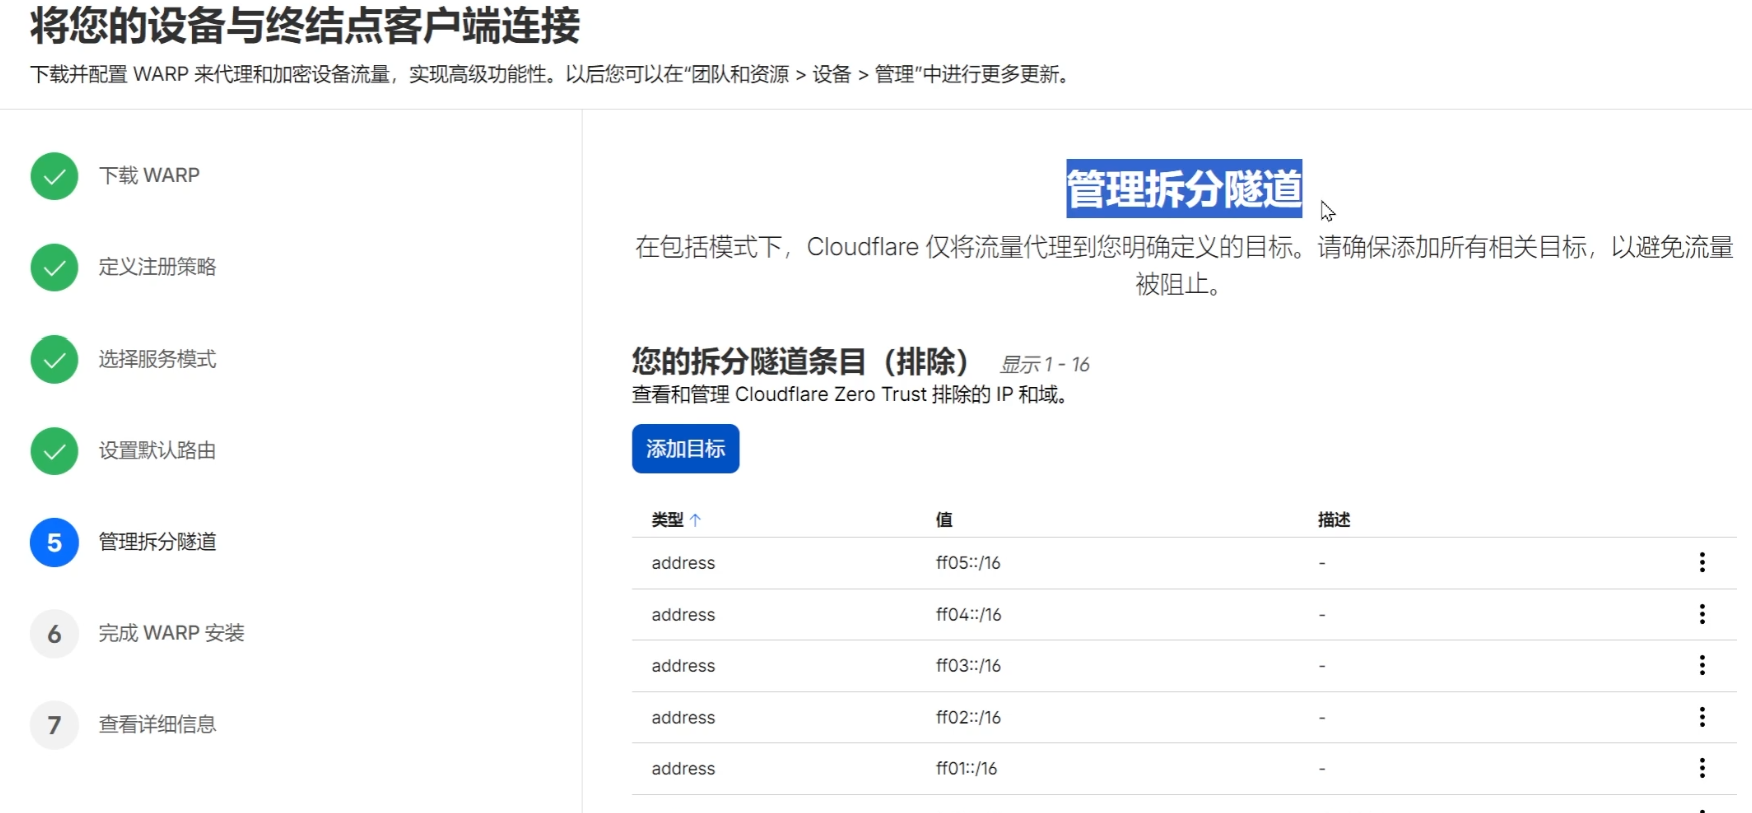Expand the options menu for ff02::/16
1752x813 pixels.
point(1701,717)
